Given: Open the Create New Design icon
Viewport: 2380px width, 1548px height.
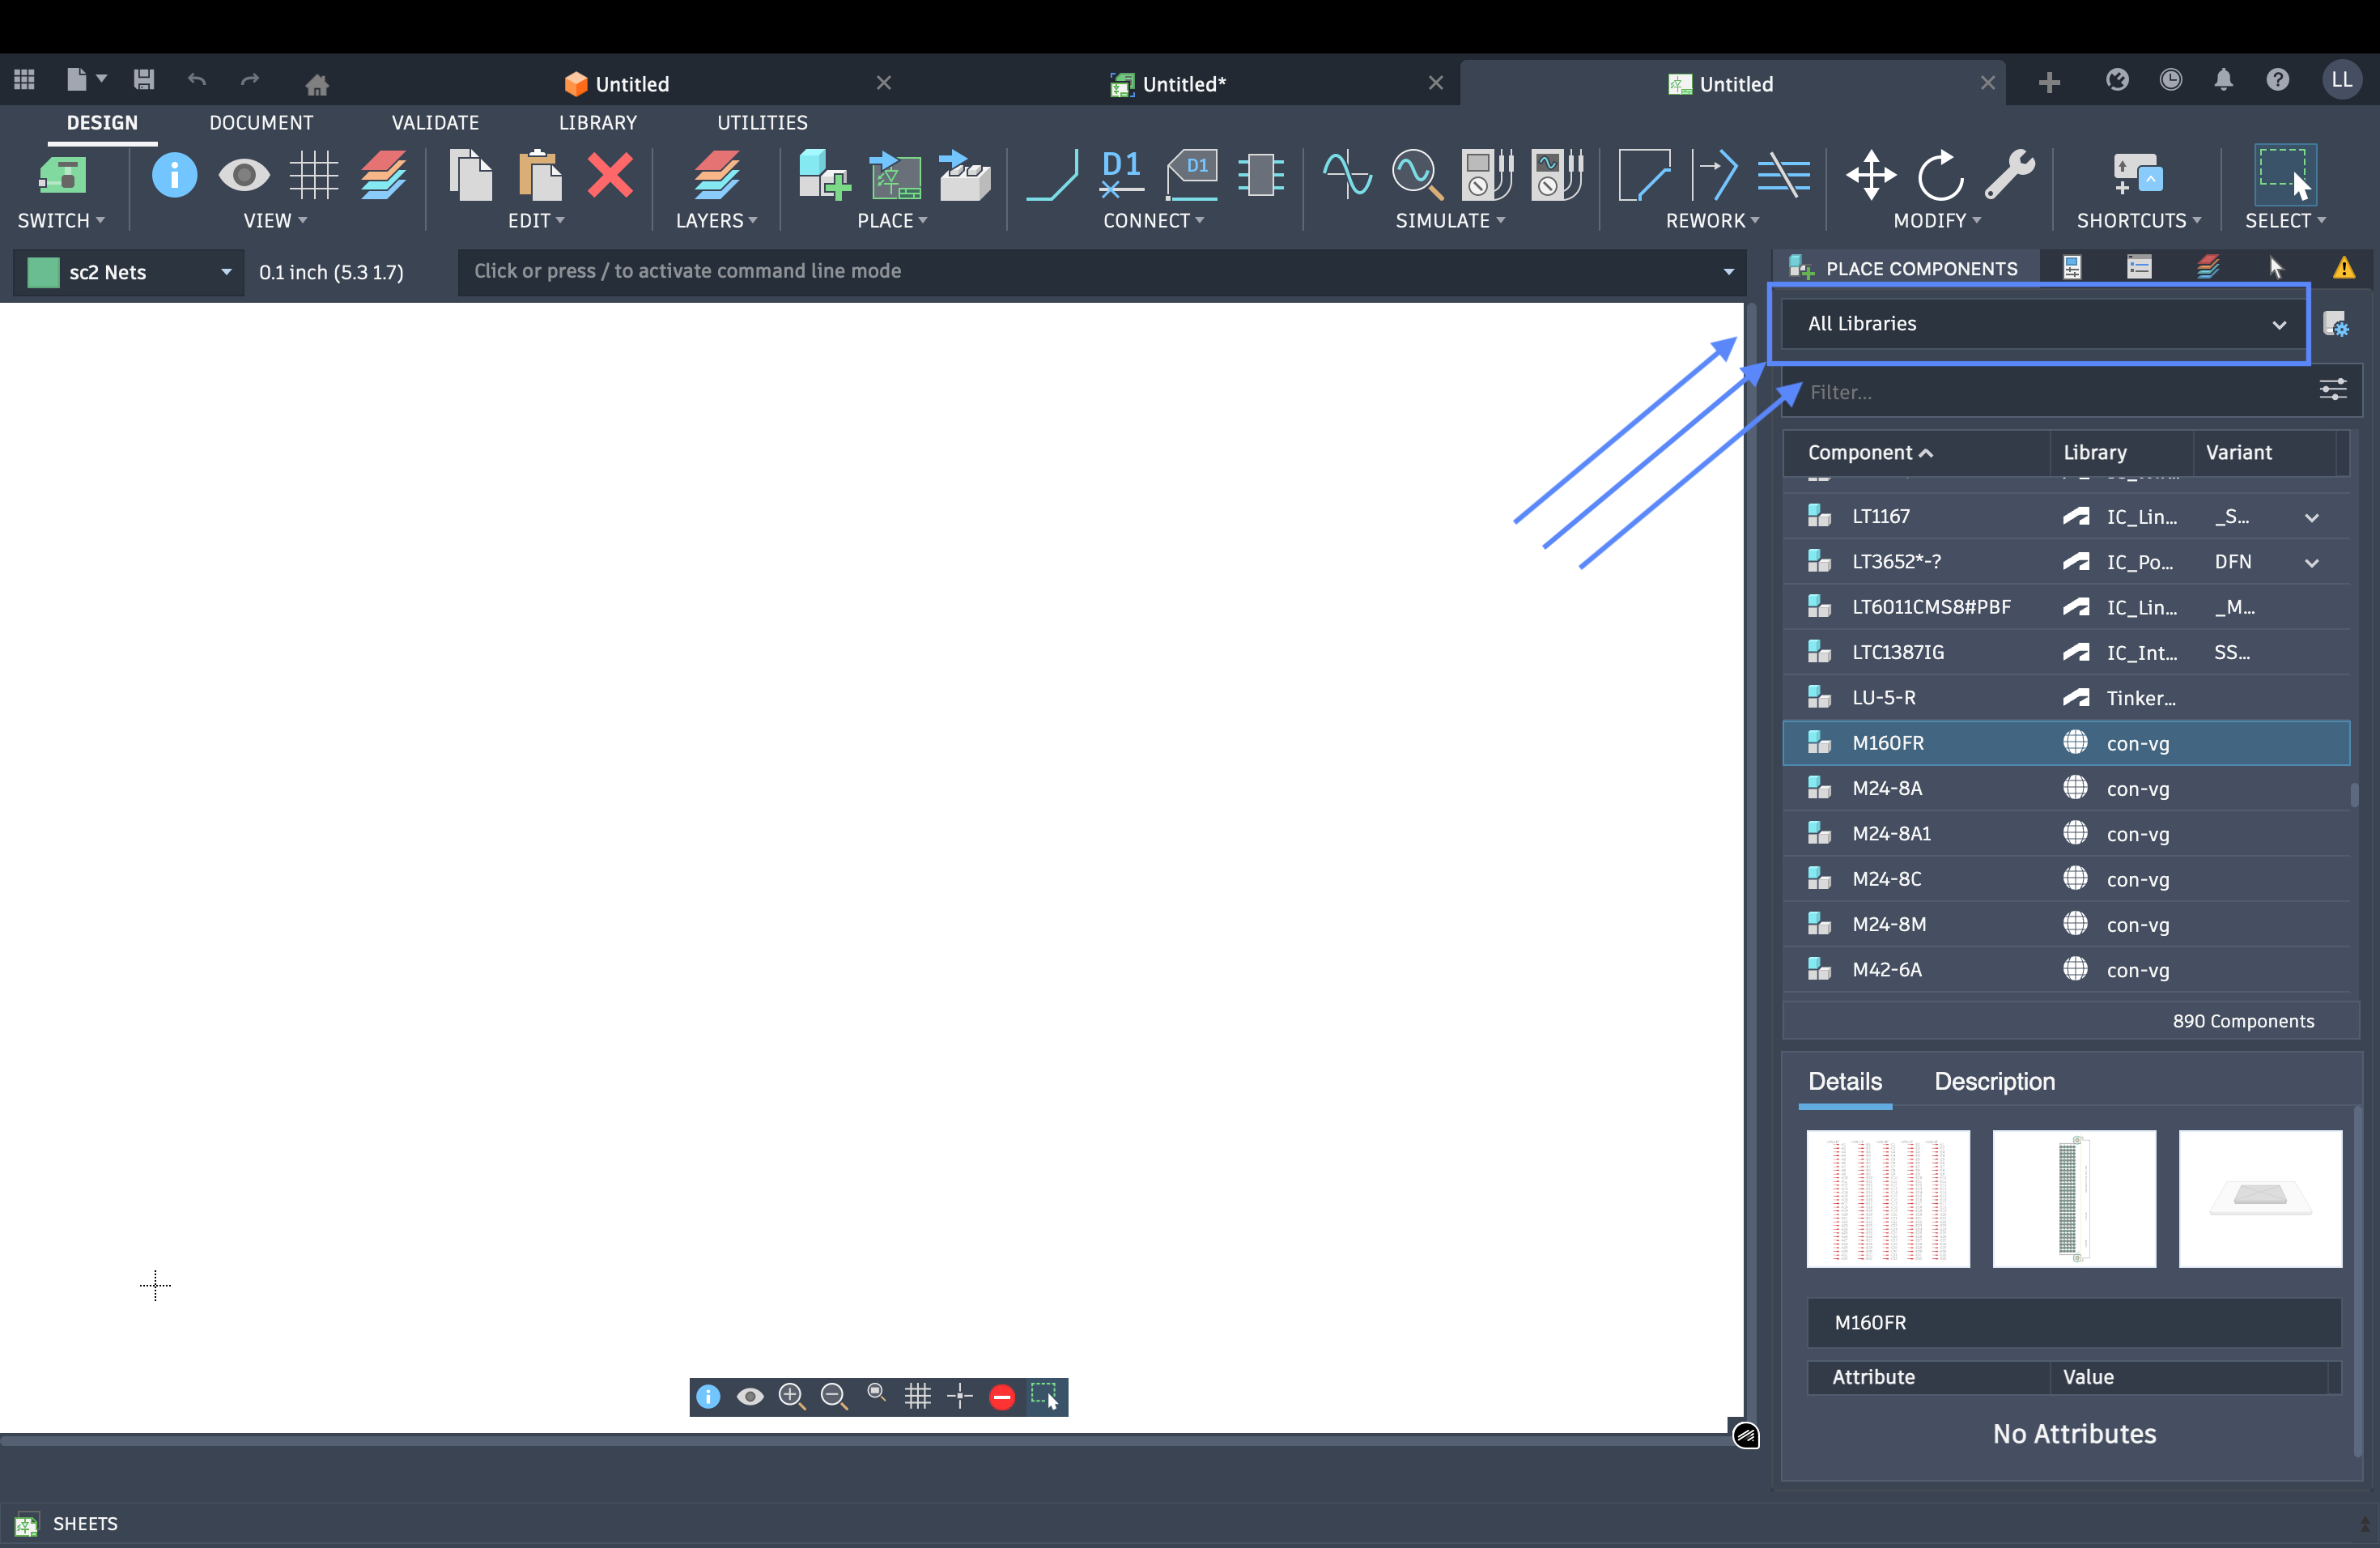Looking at the screenshot, I should point(78,81).
